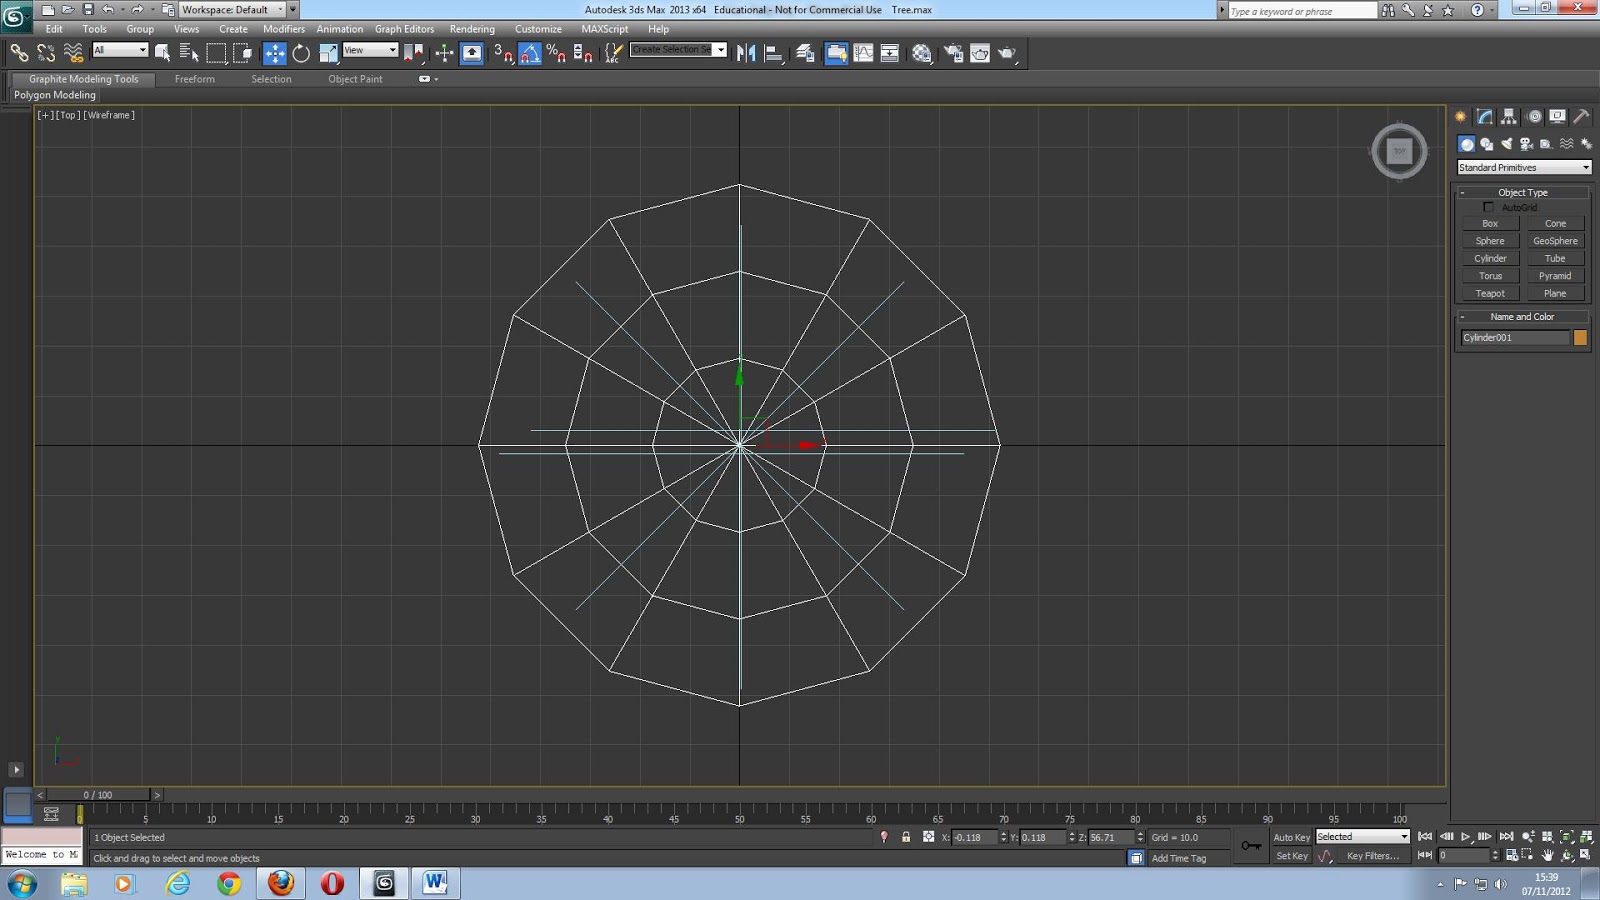
Task: Switch to the Freeform tab
Action: (195, 79)
